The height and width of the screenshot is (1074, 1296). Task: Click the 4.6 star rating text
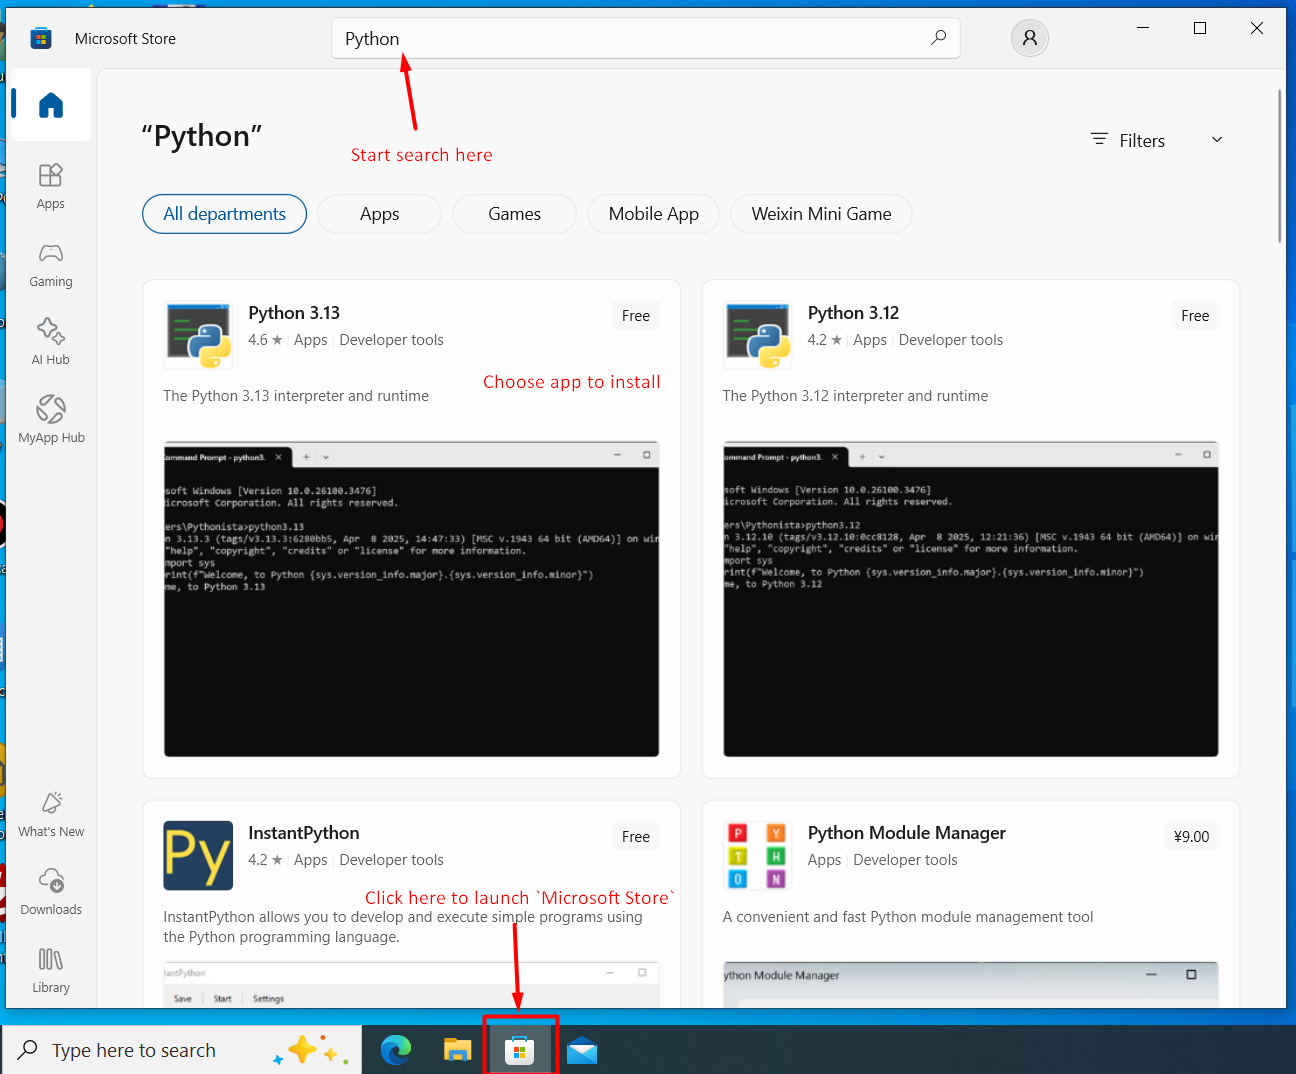(265, 340)
